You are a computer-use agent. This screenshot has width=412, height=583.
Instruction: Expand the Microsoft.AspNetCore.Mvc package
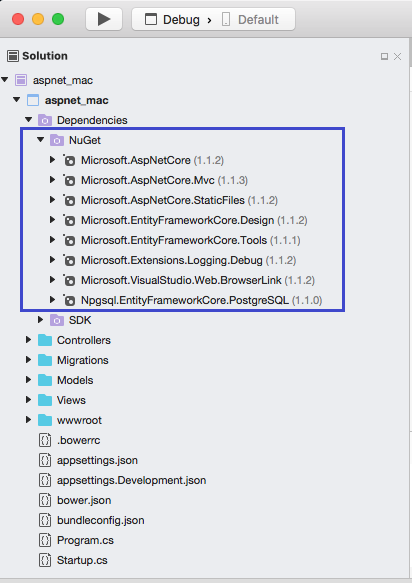(x=52, y=180)
